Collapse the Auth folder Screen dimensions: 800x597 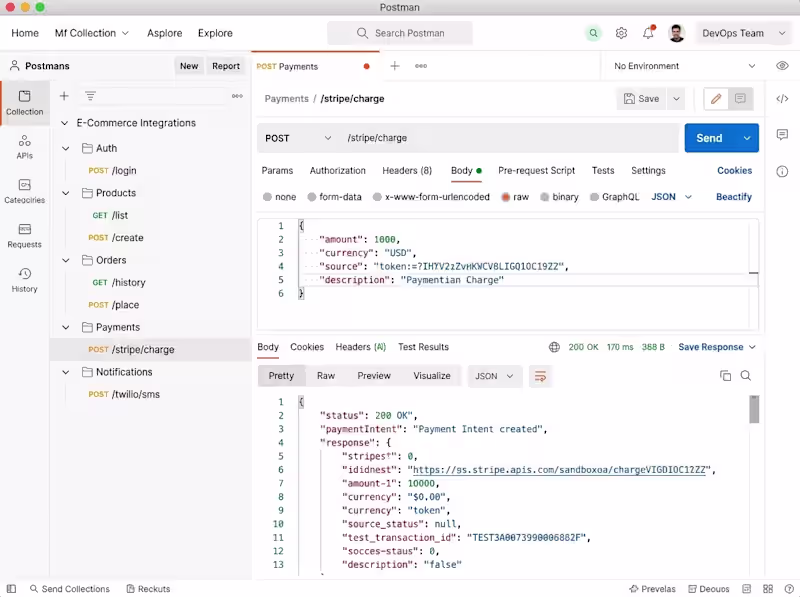tap(66, 148)
